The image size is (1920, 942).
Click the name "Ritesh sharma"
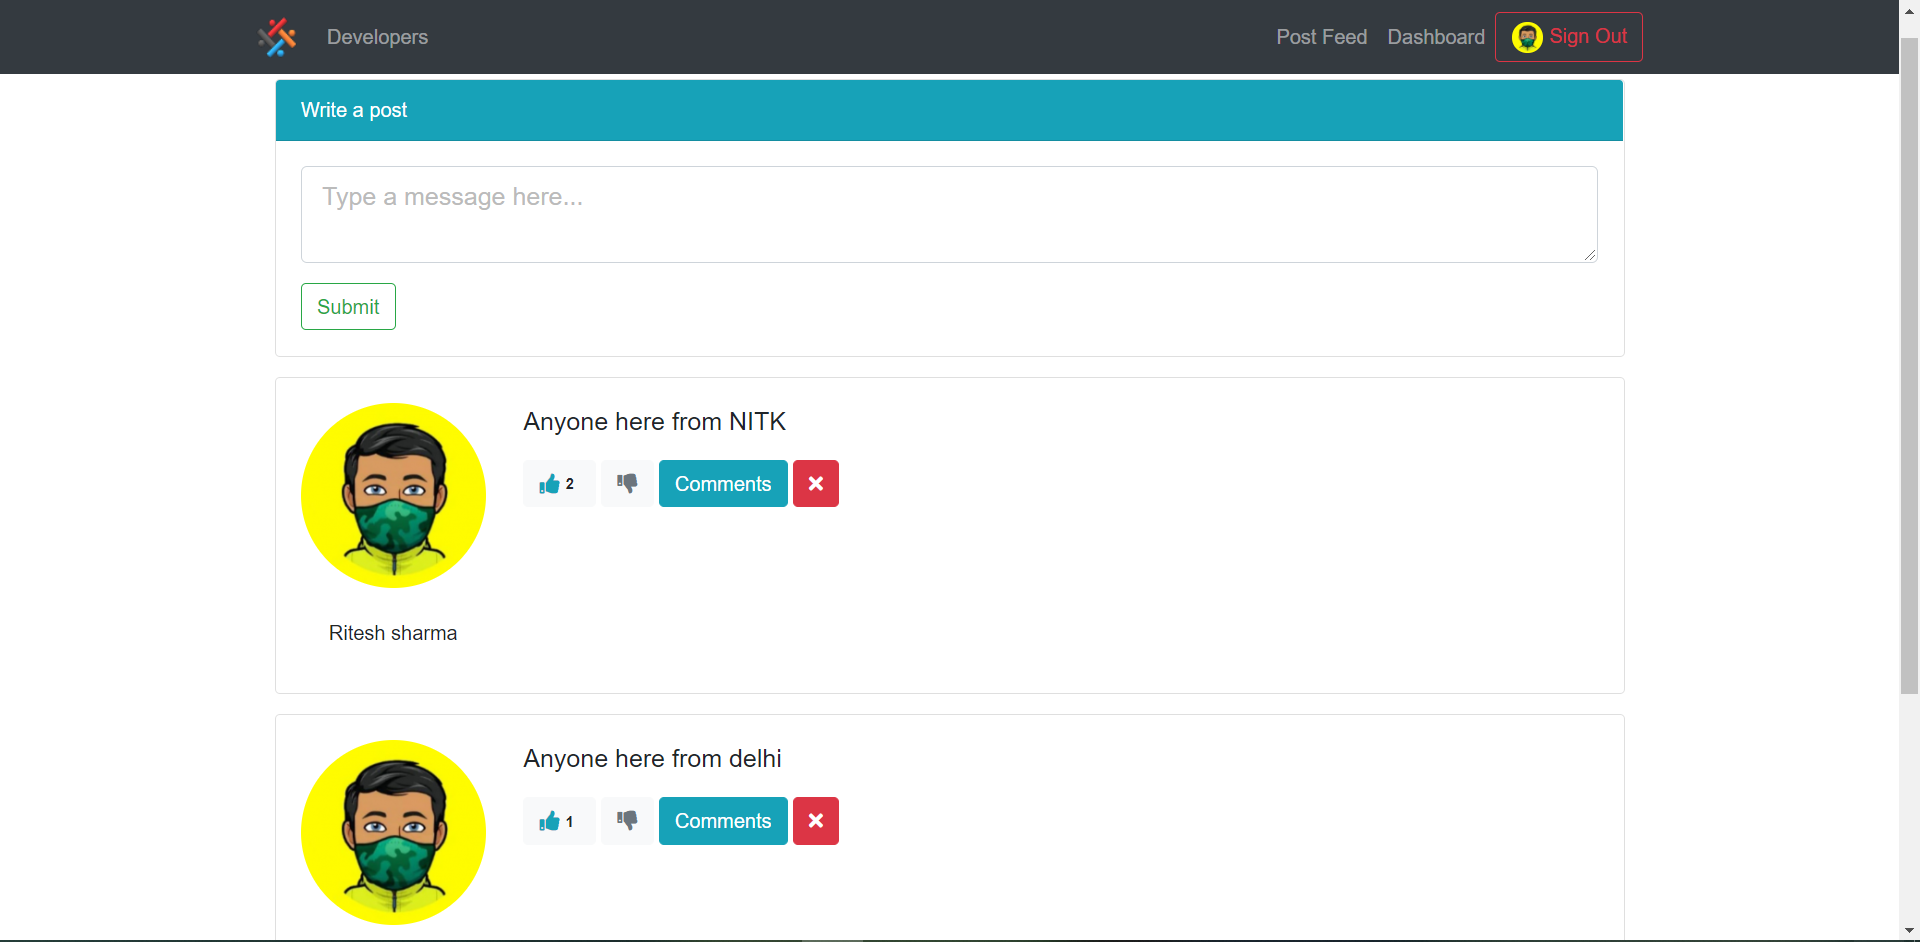[392, 632]
